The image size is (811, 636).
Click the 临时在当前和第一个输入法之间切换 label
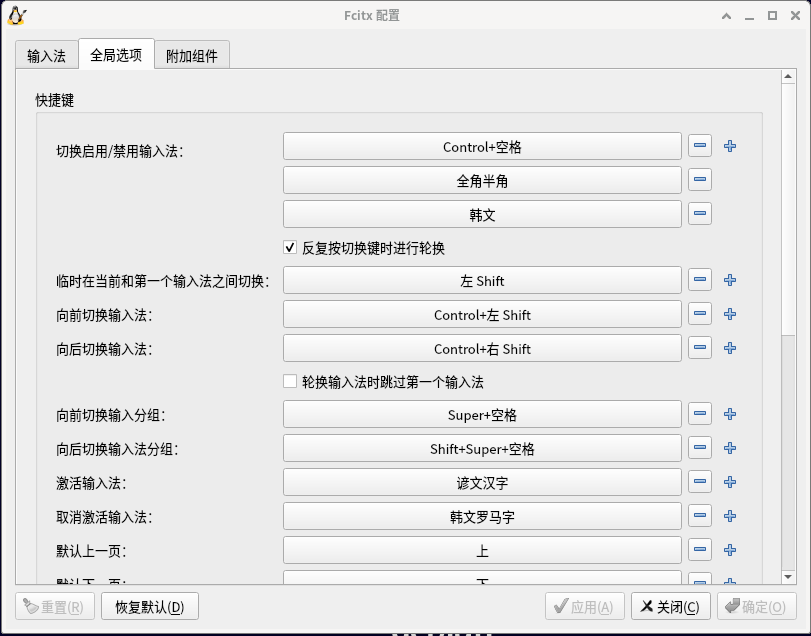[162, 281]
